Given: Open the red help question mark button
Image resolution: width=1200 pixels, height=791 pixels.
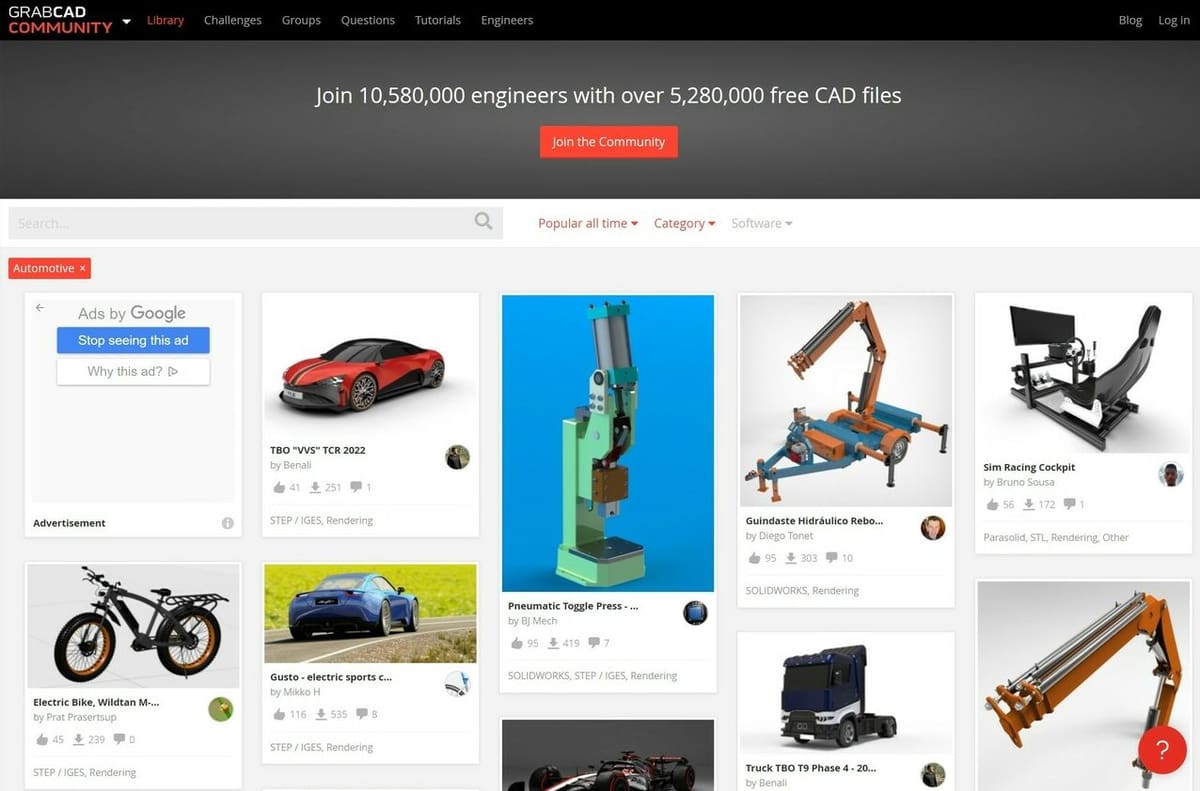Looking at the screenshot, I should (x=1162, y=750).
